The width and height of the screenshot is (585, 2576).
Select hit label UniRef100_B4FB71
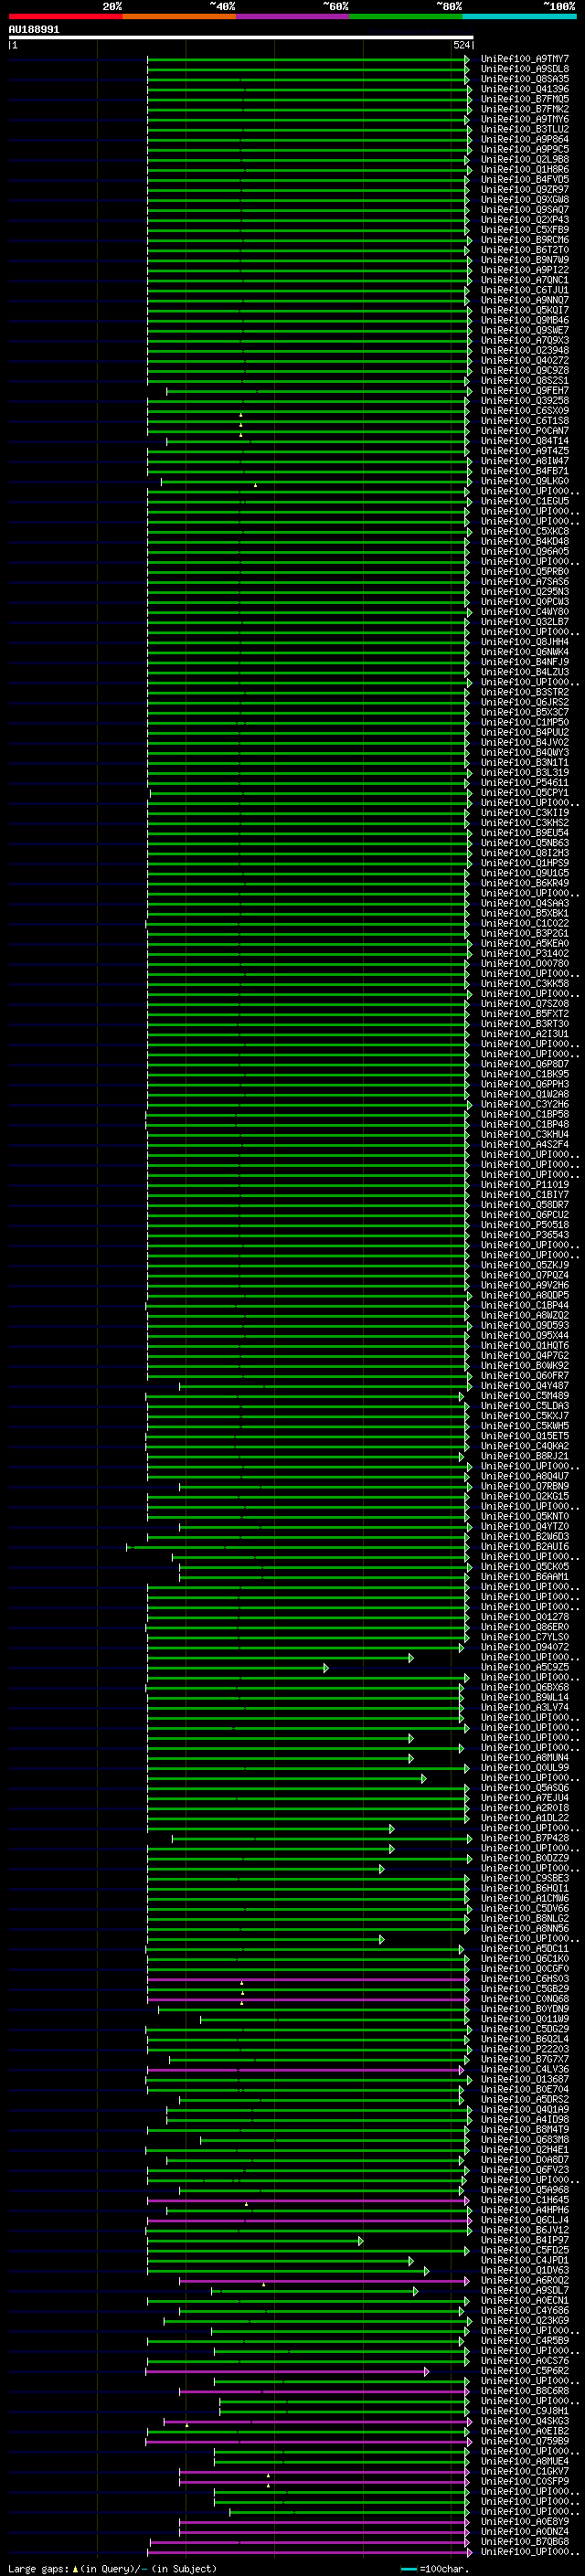coord(524,471)
